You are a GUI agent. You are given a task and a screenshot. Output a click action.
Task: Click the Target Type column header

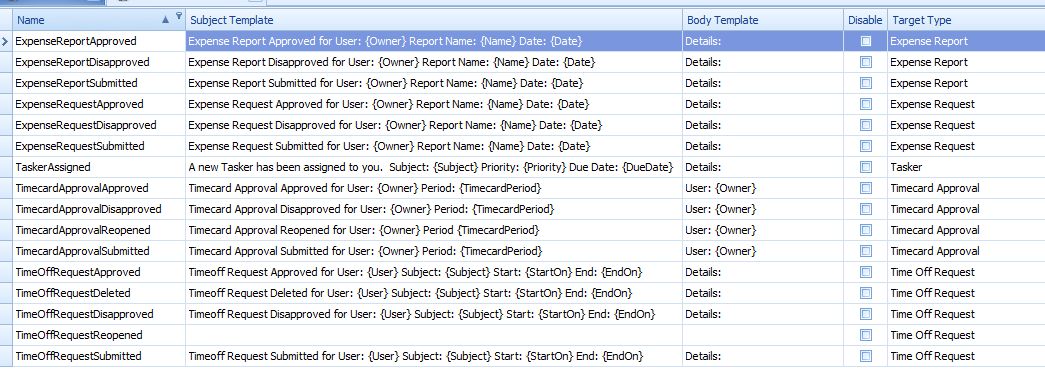point(966,20)
